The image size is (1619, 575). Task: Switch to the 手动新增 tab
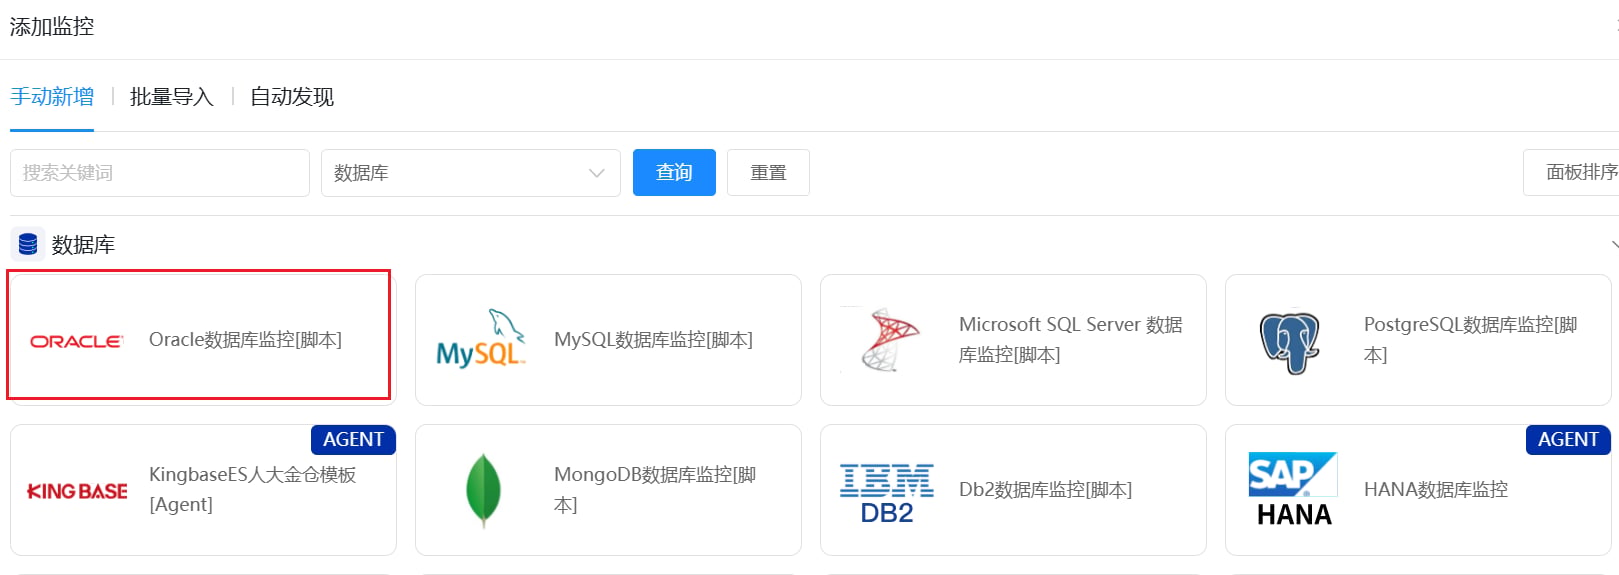[x=52, y=97]
